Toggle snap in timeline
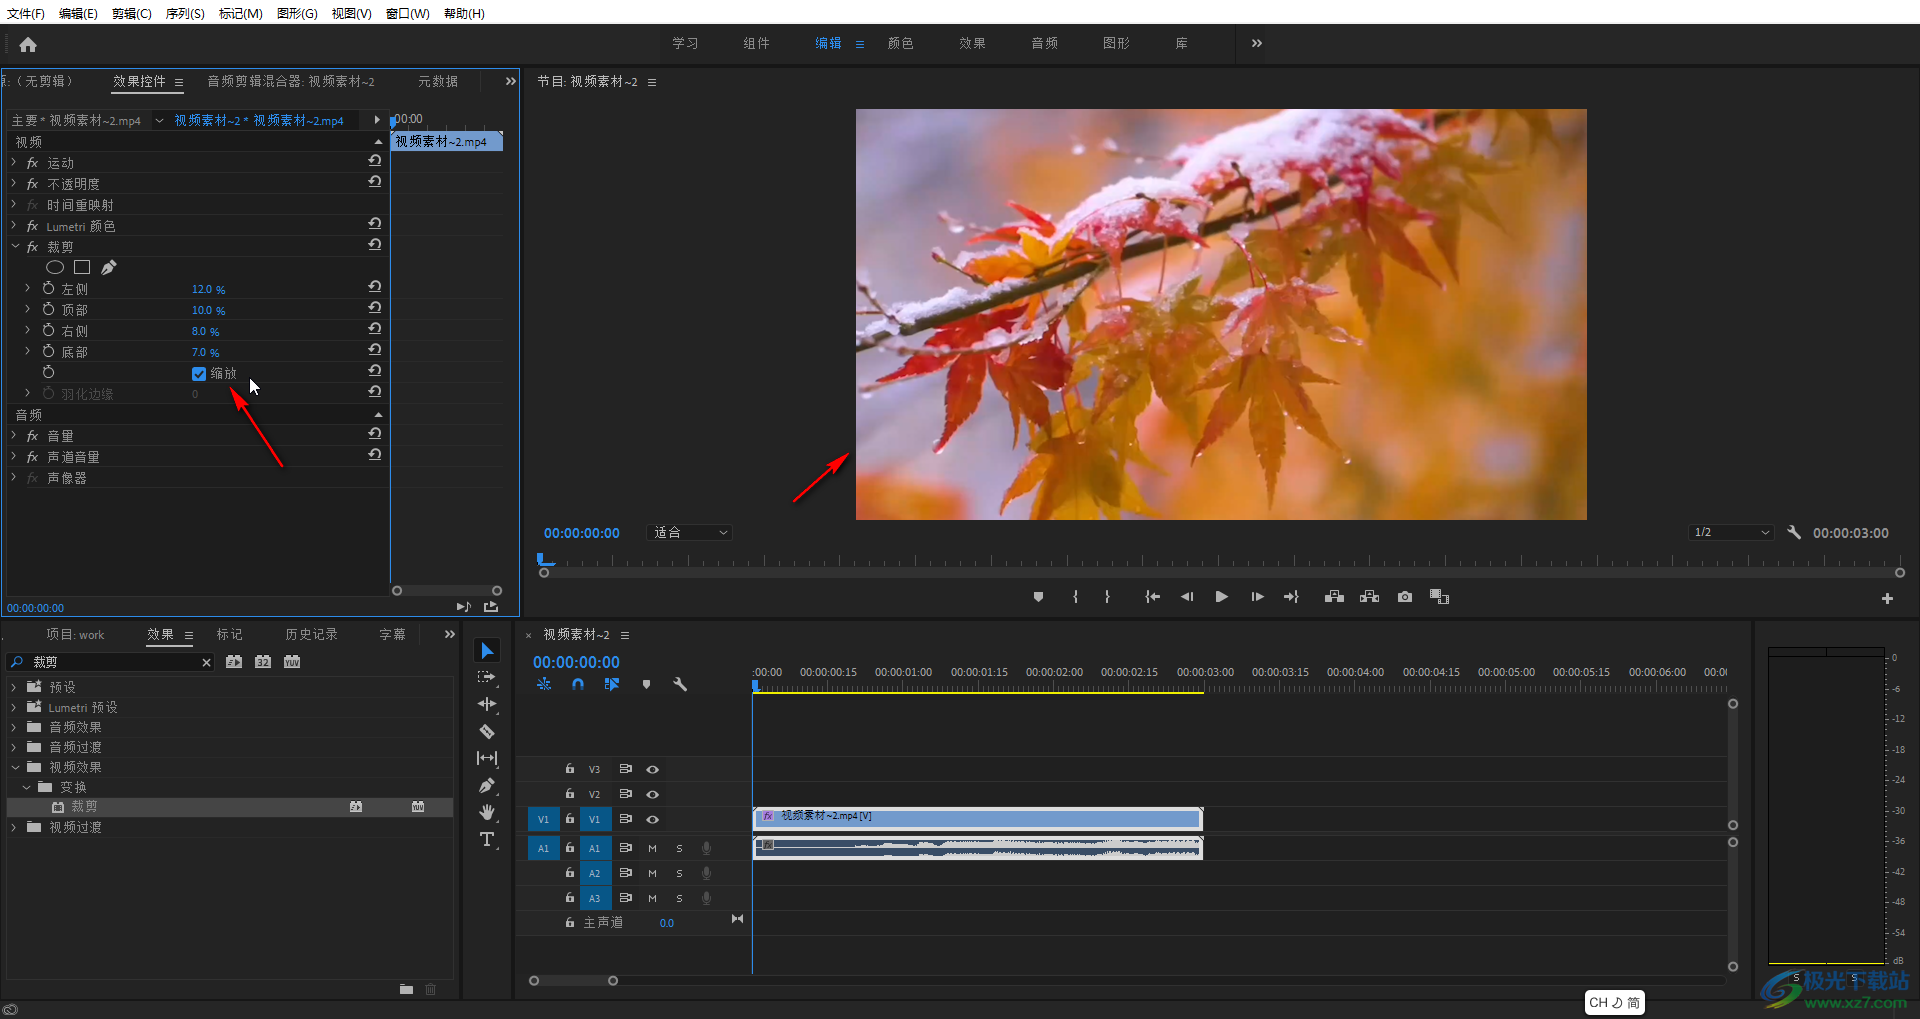The image size is (1920, 1019). coord(578,685)
